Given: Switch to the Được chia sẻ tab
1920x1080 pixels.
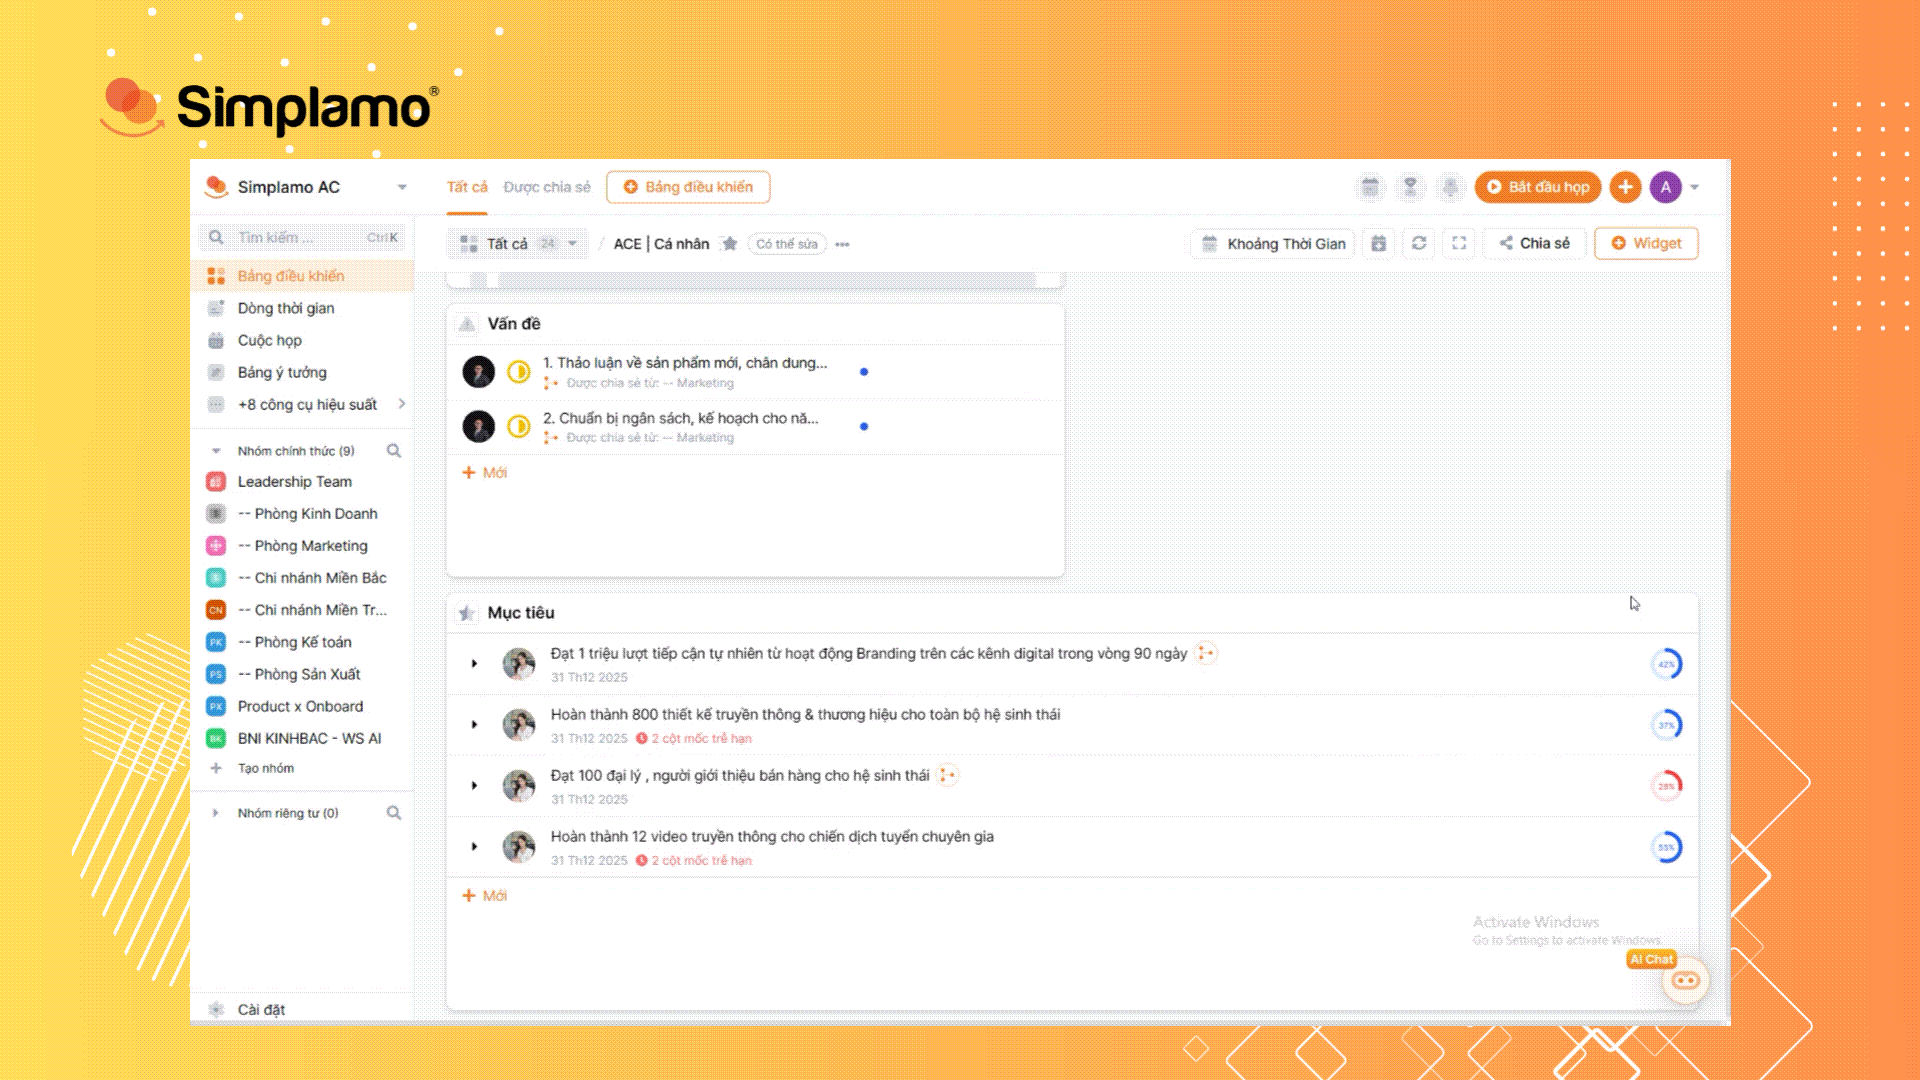Looking at the screenshot, I should pos(546,187).
